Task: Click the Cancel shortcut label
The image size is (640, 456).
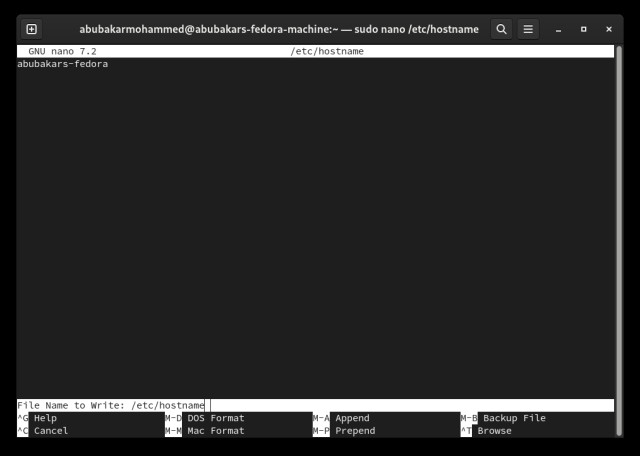Action: 51,431
